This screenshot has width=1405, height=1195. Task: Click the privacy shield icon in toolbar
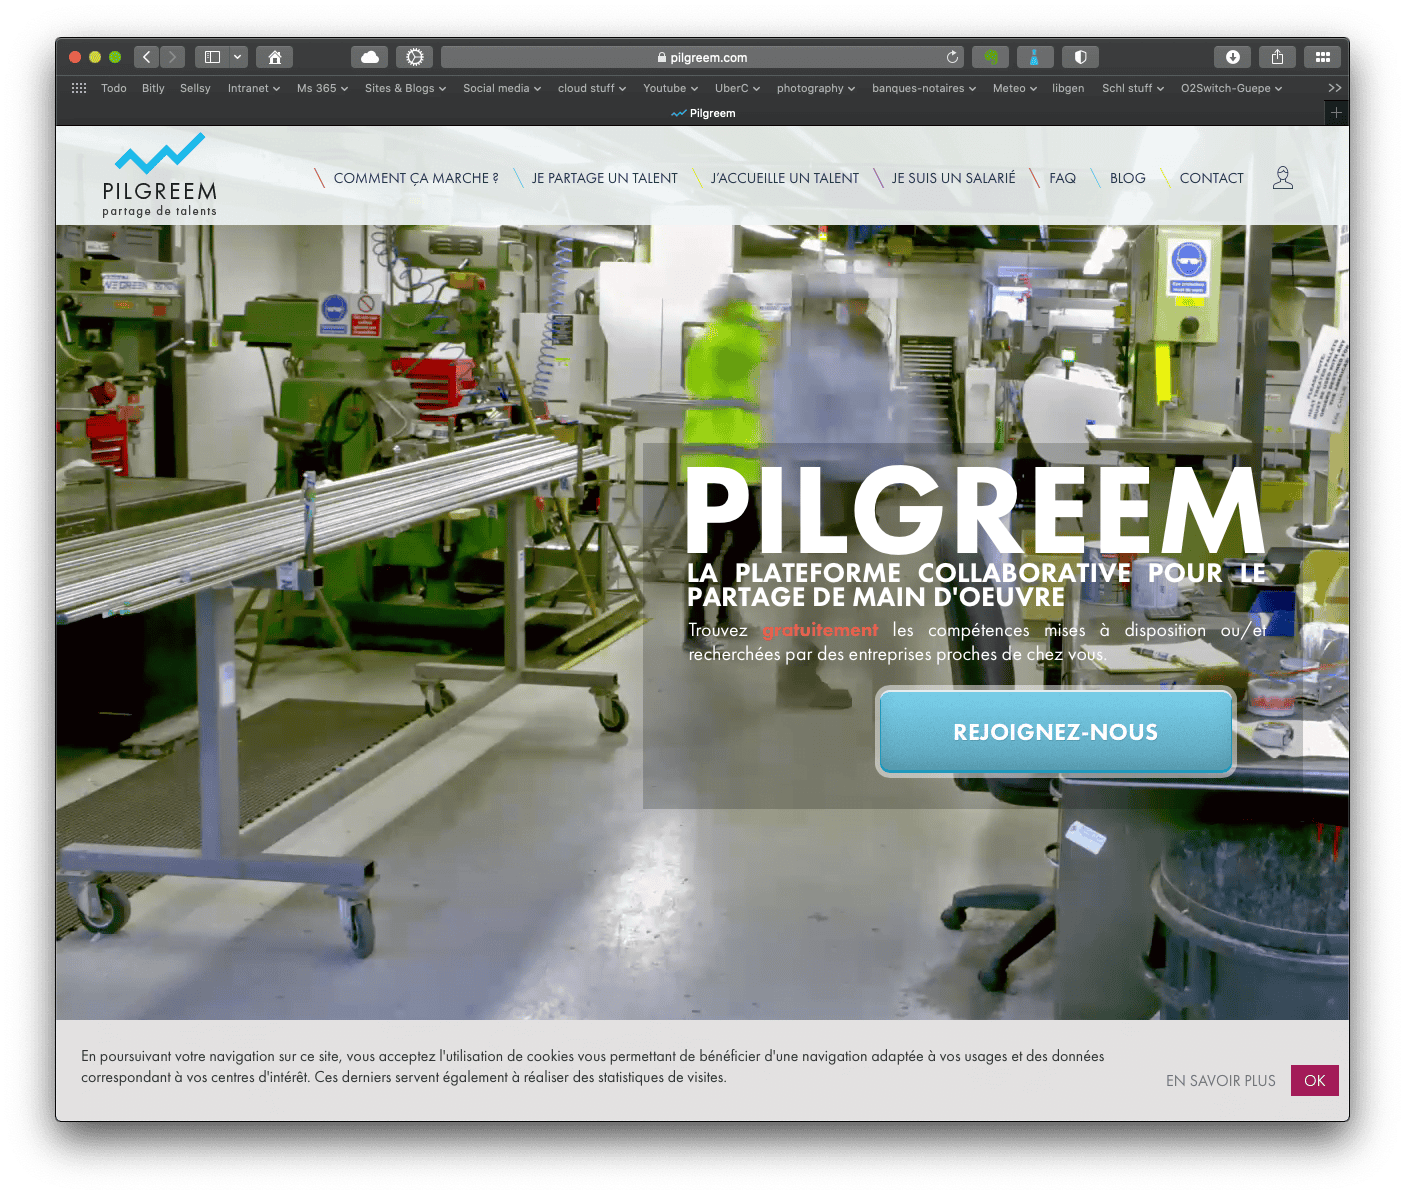1080,57
